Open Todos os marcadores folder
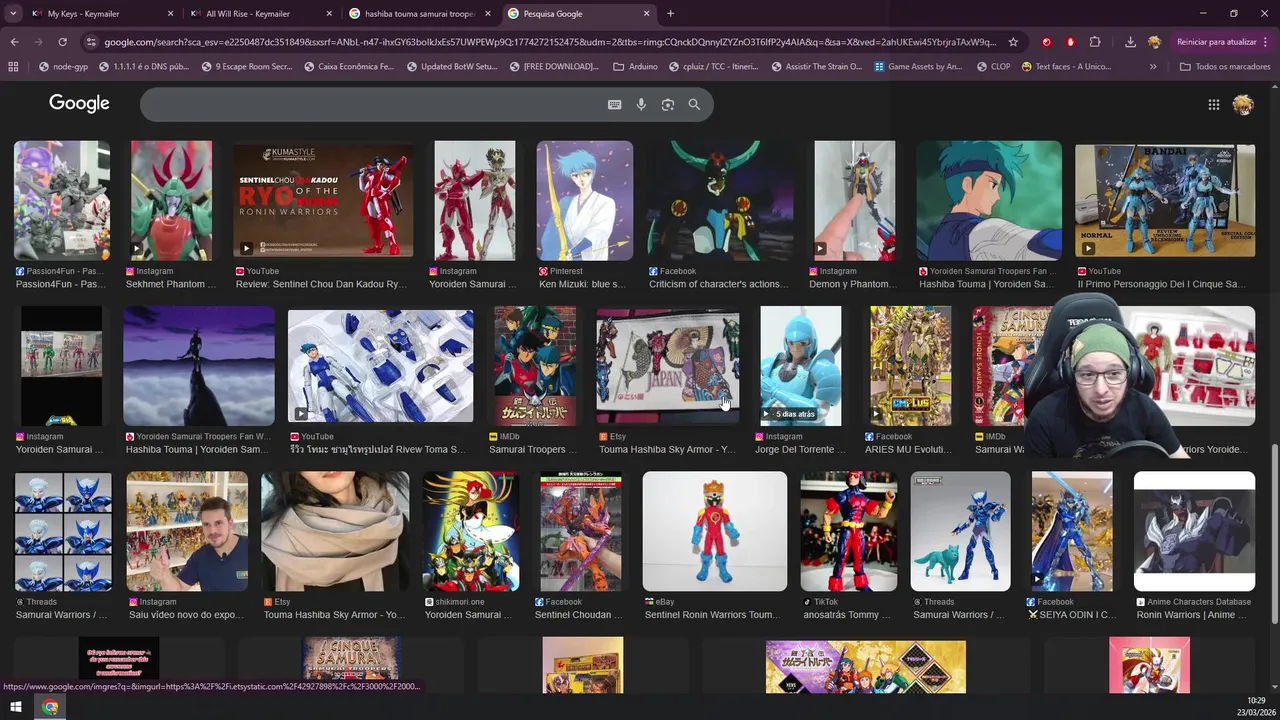 1225,66
